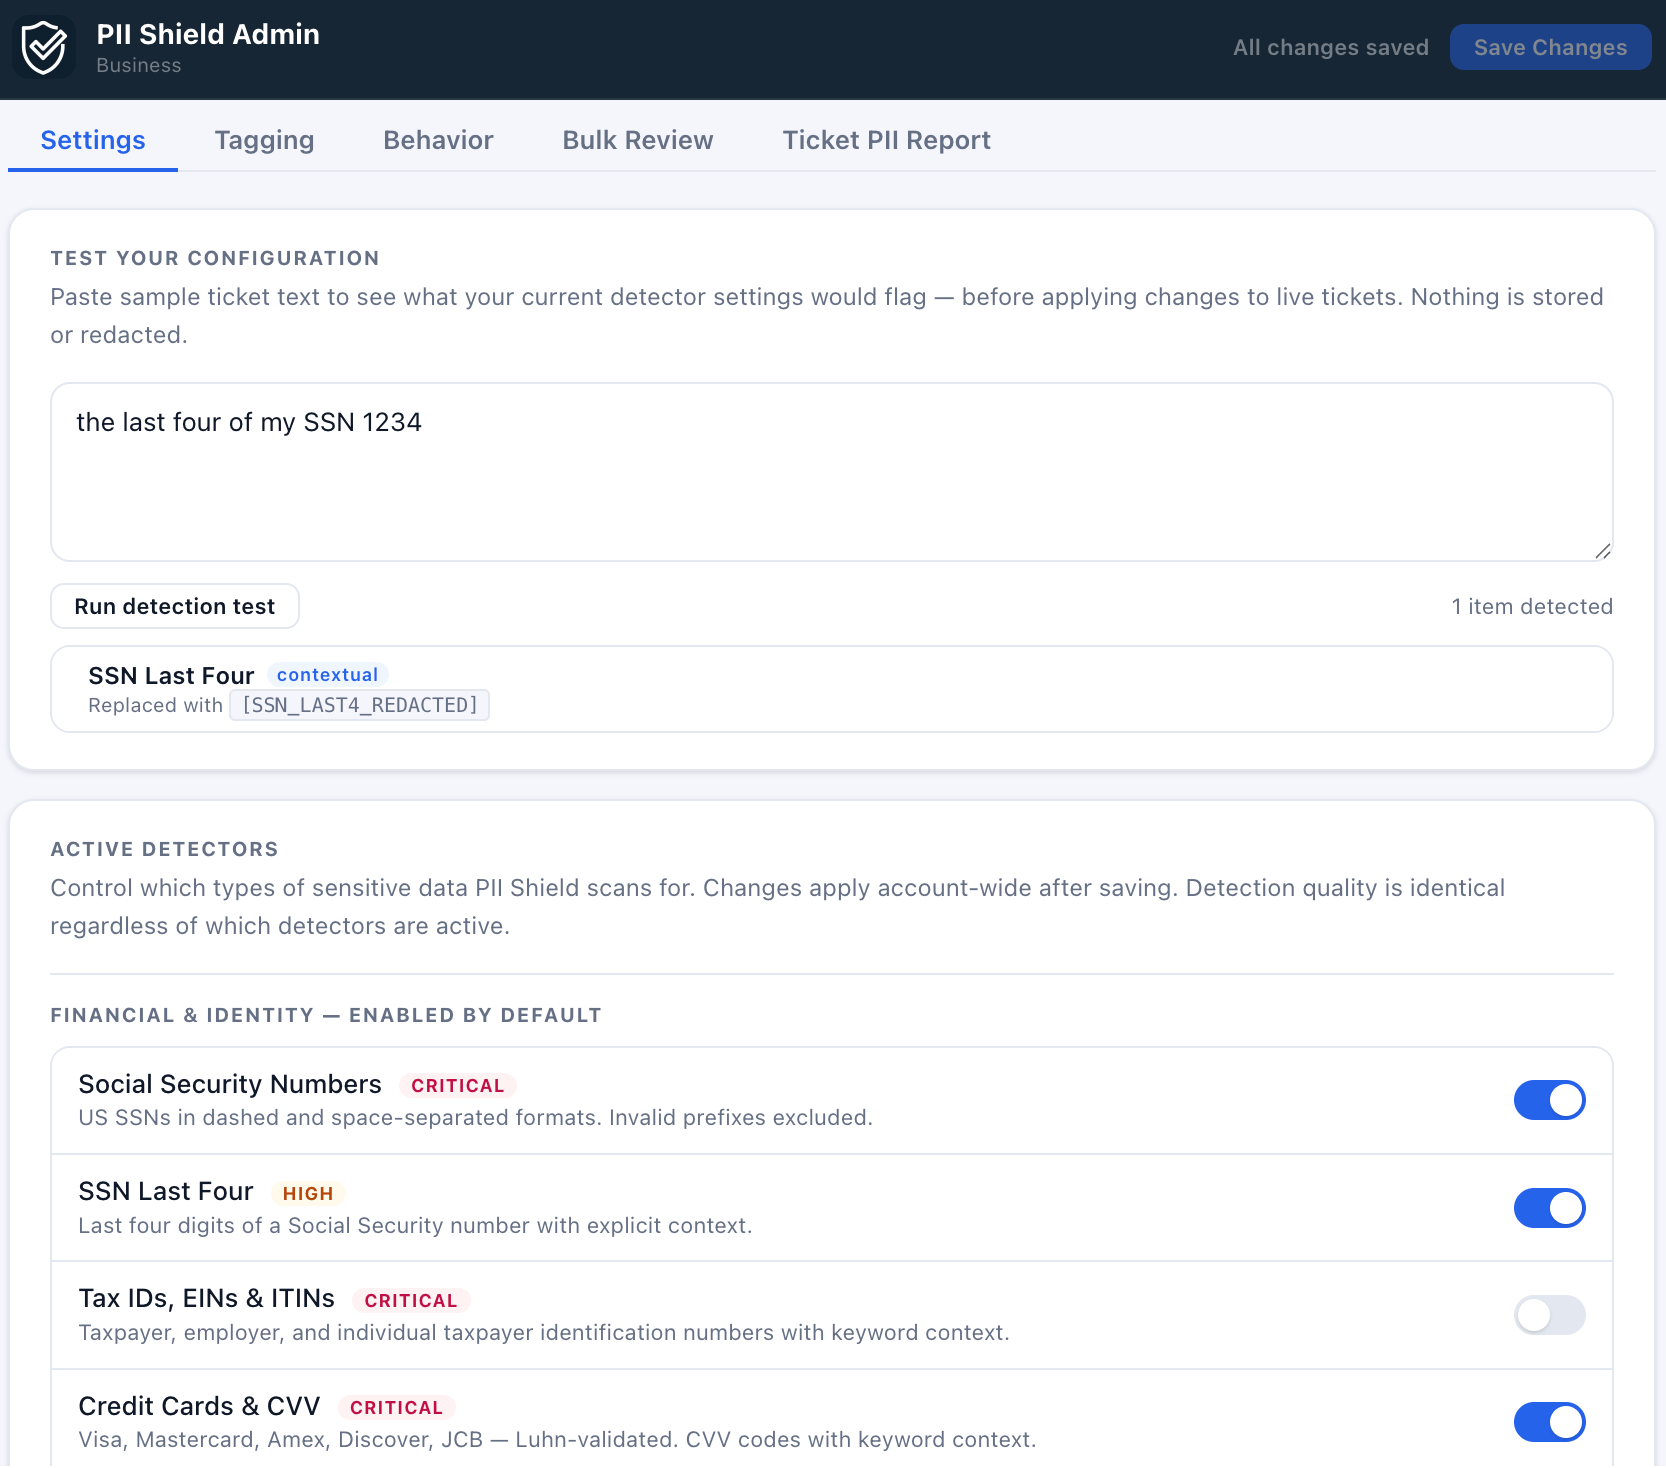Click the 'Taxpayer, employer' description text
This screenshot has height=1468, width=1666.
(x=544, y=1332)
